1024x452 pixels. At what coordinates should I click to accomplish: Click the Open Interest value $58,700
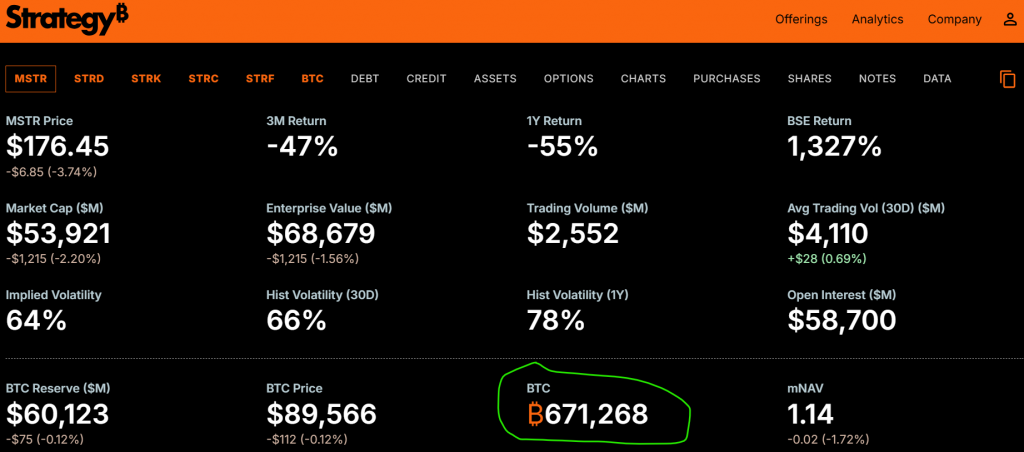click(x=842, y=320)
